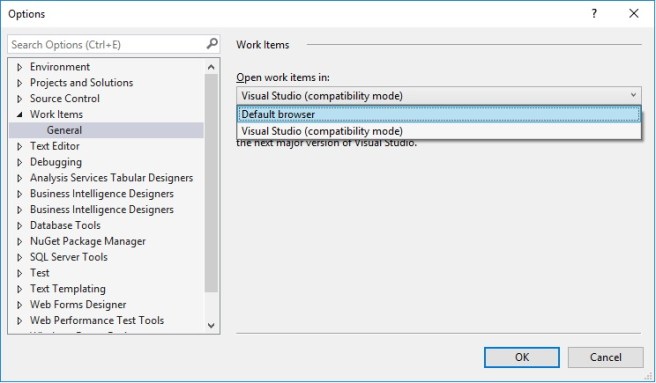Expand the Debugging node
The height and width of the screenshot is (383, 656).
coord(19,162)
